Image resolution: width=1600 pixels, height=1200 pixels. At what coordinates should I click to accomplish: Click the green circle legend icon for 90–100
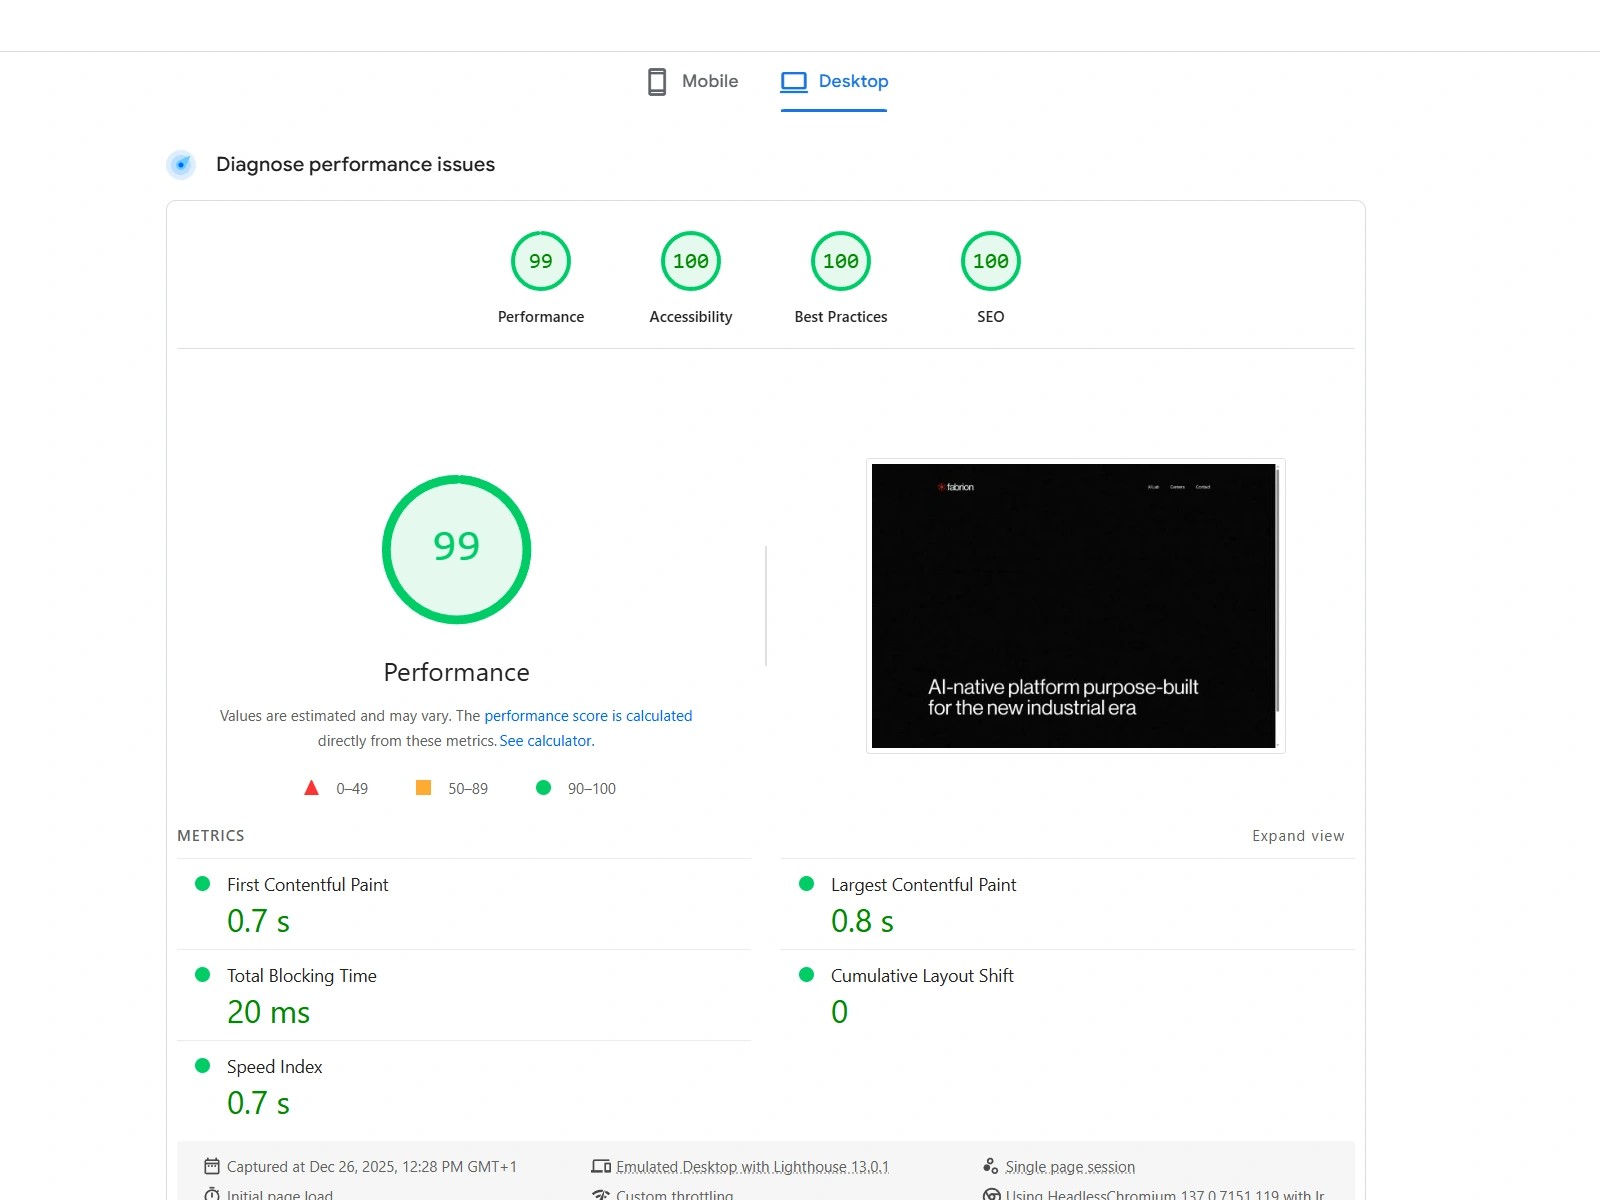(543, 788)
